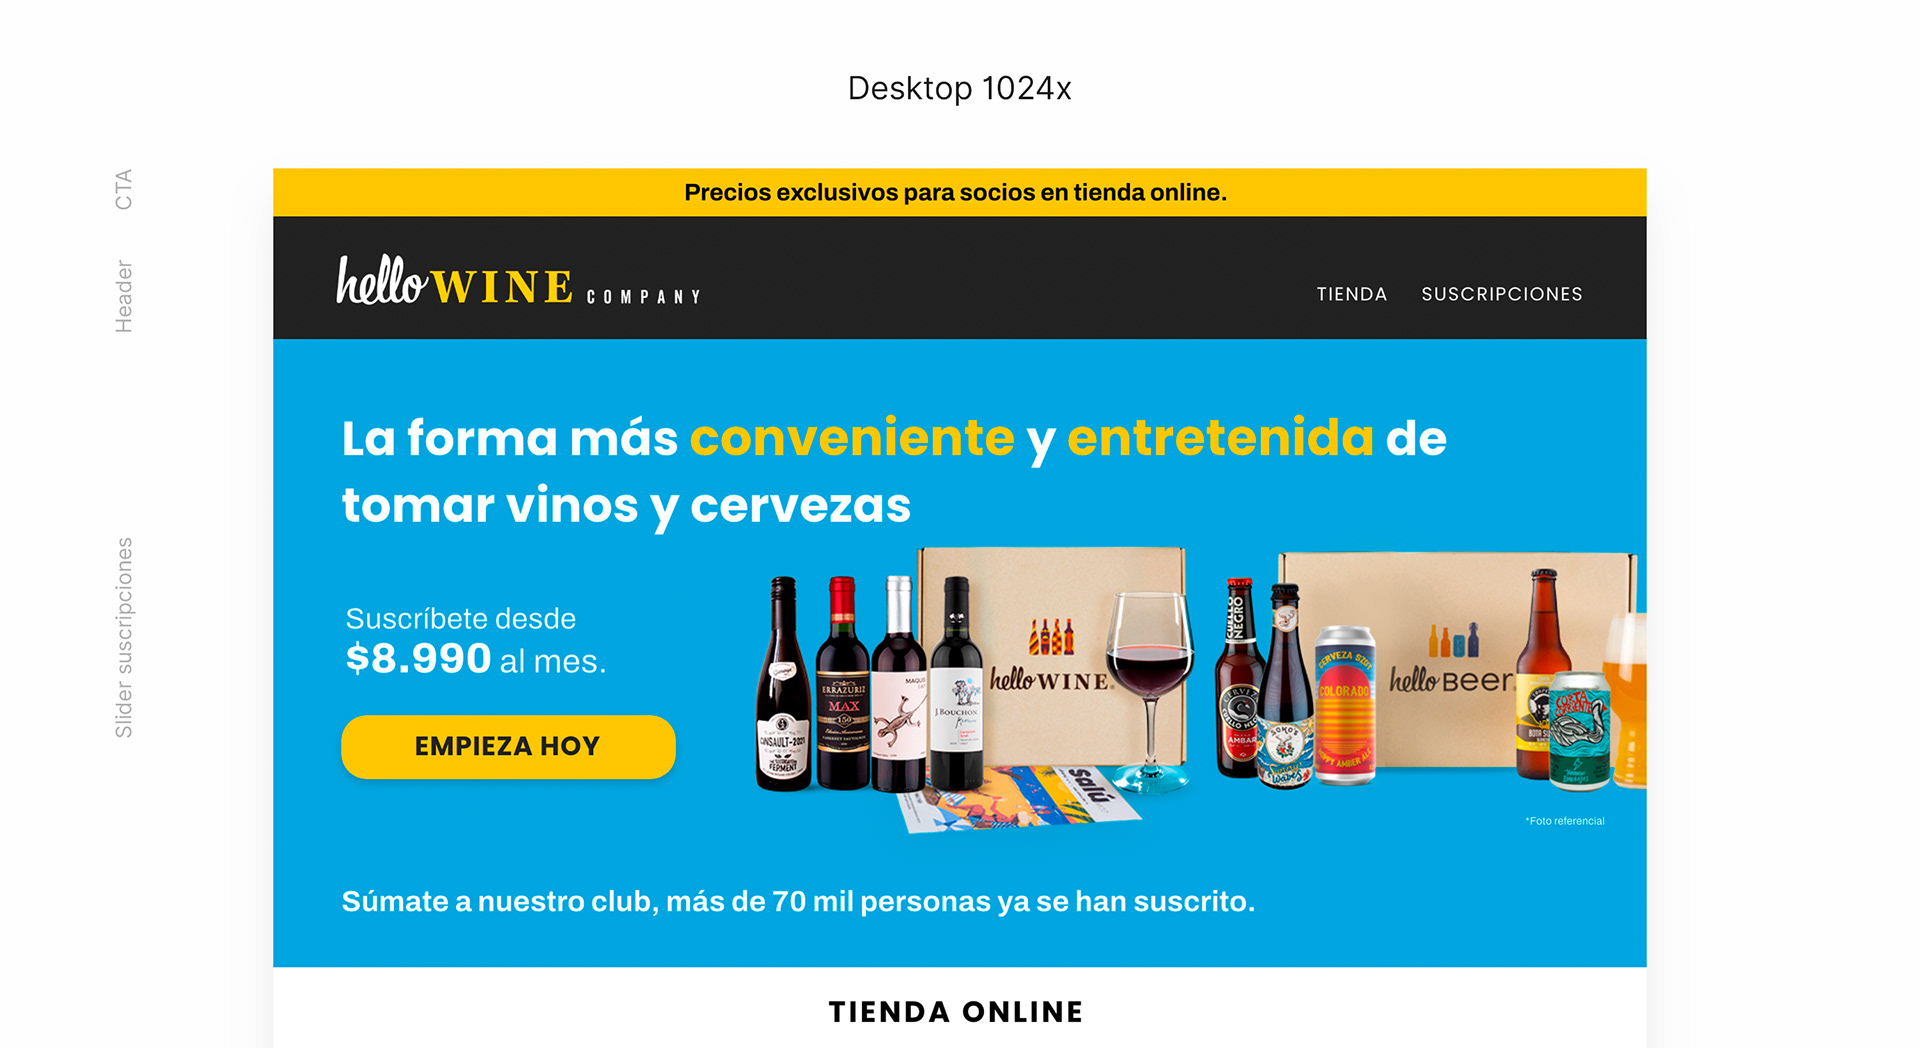The height and width of the screenshot is (1048, 1920).
Task: Open the TIENDA menu item
Action: (1351, 294)
